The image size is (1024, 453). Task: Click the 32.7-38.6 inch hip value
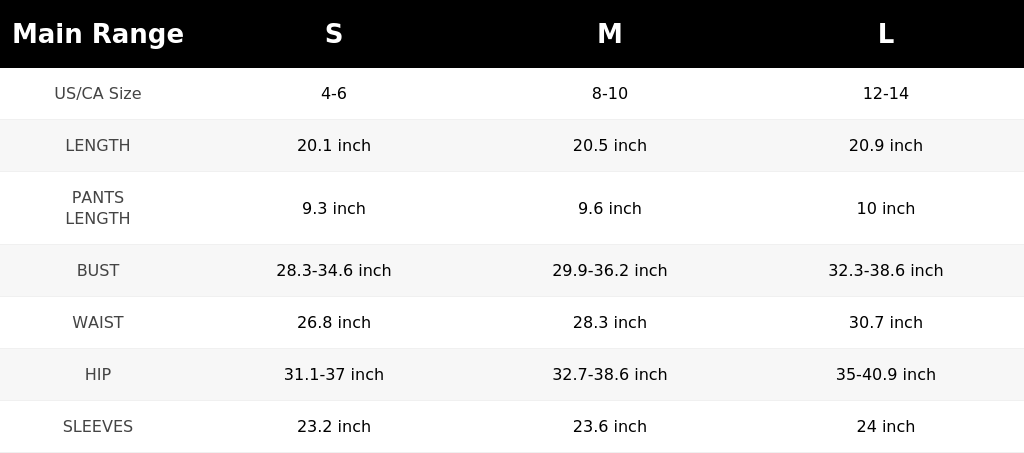609,375
